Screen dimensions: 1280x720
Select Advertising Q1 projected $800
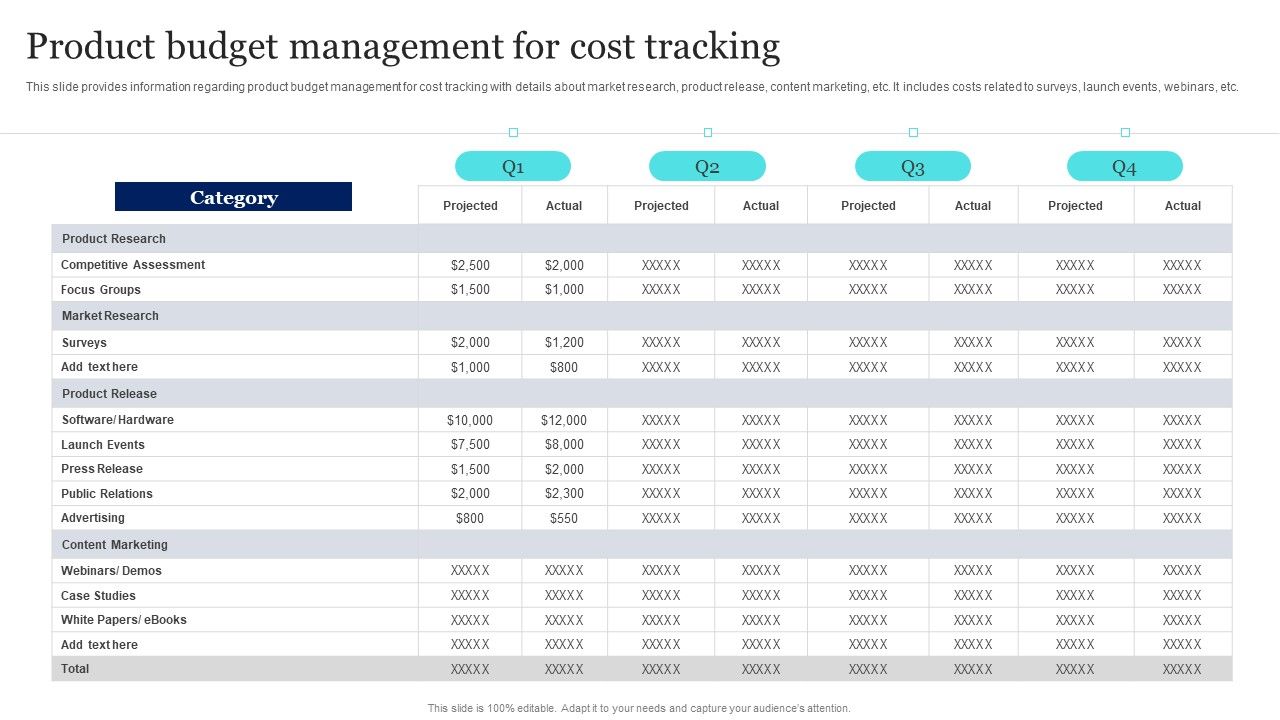(x=470, y=519)
